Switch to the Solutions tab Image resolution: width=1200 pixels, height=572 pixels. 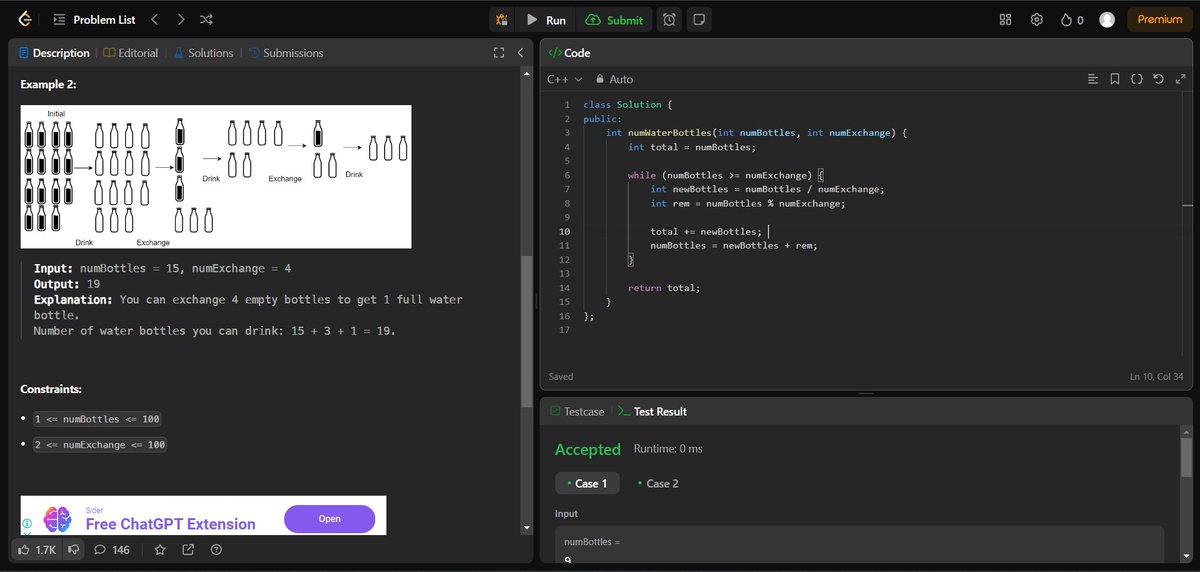click(204, 53)
